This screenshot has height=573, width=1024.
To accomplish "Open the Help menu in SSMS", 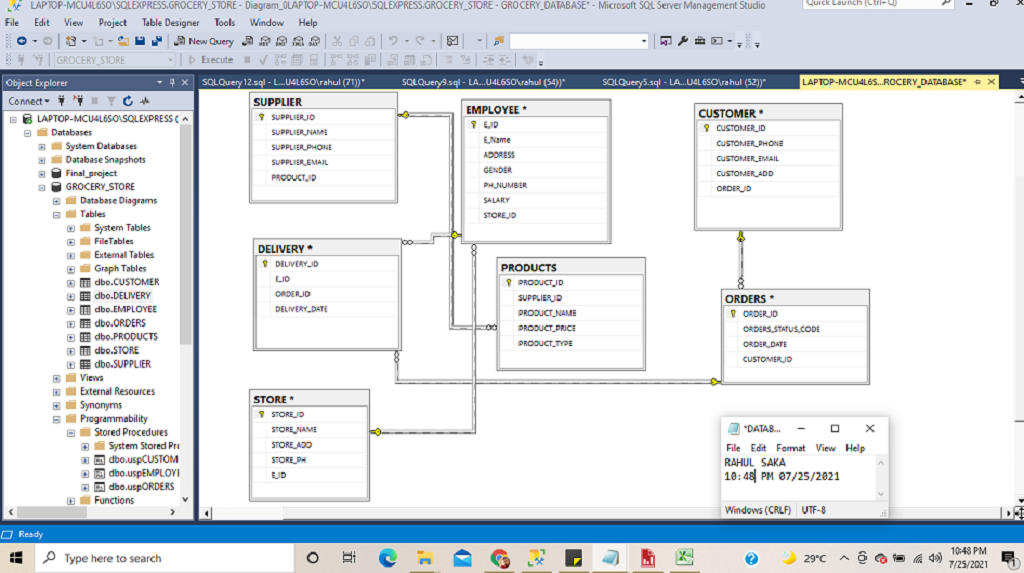I will (x=308, y=22).
